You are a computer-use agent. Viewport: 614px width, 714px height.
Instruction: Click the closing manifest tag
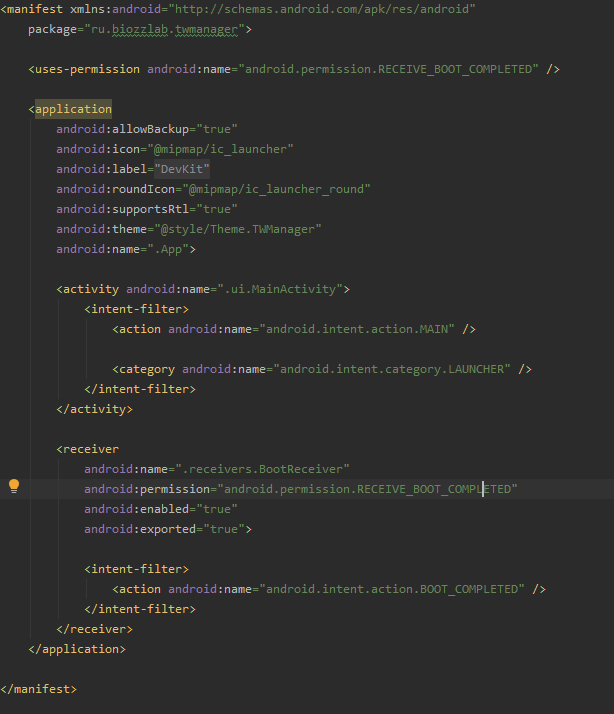point(39,690)
